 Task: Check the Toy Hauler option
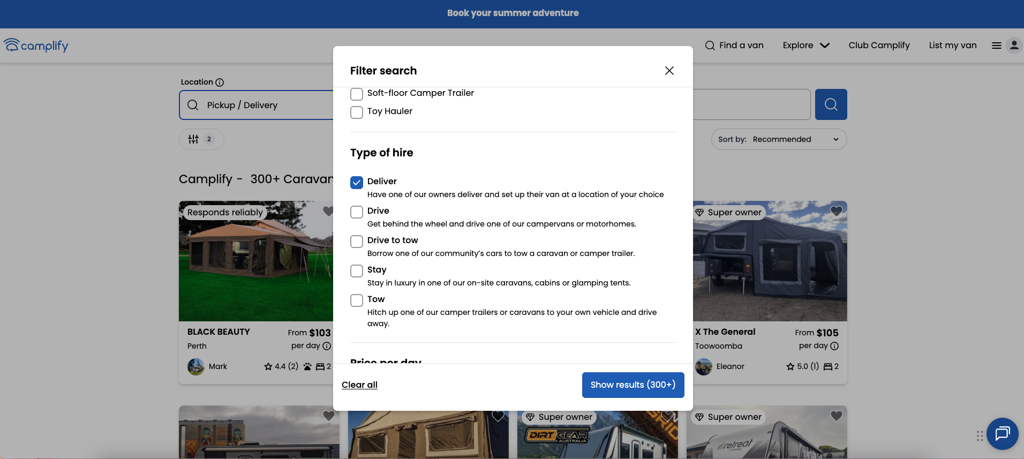[356, 112]
